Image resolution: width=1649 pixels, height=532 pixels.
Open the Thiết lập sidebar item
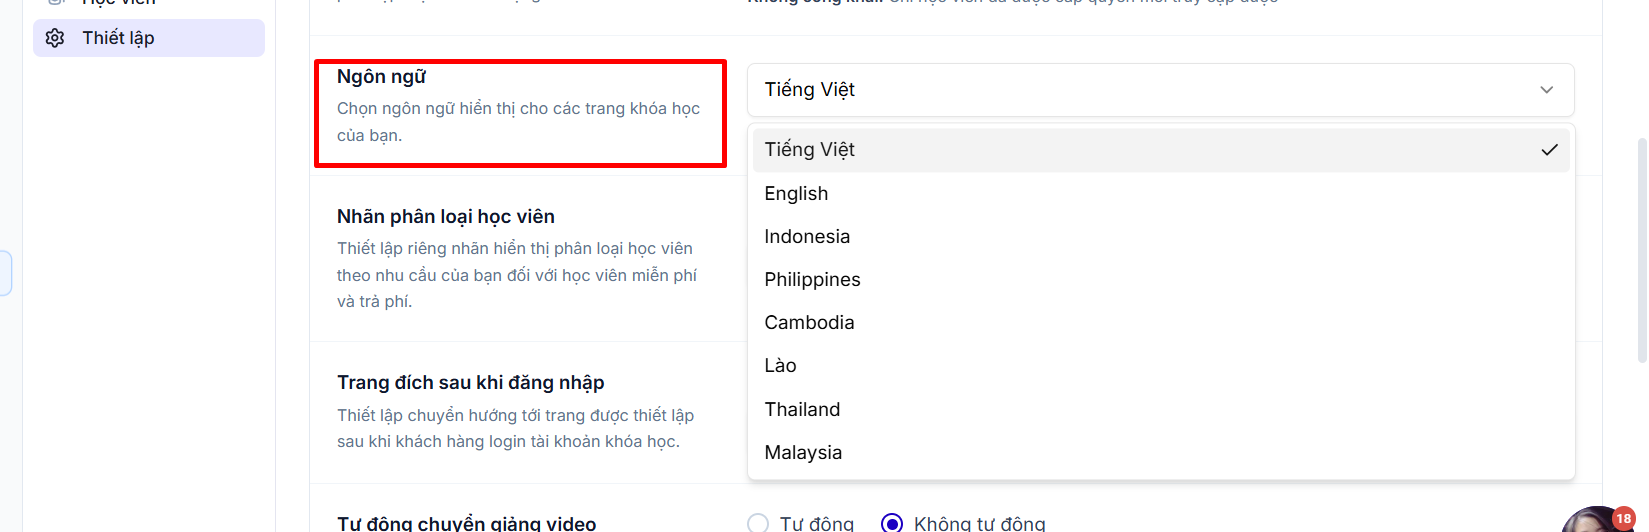point(149,38)
